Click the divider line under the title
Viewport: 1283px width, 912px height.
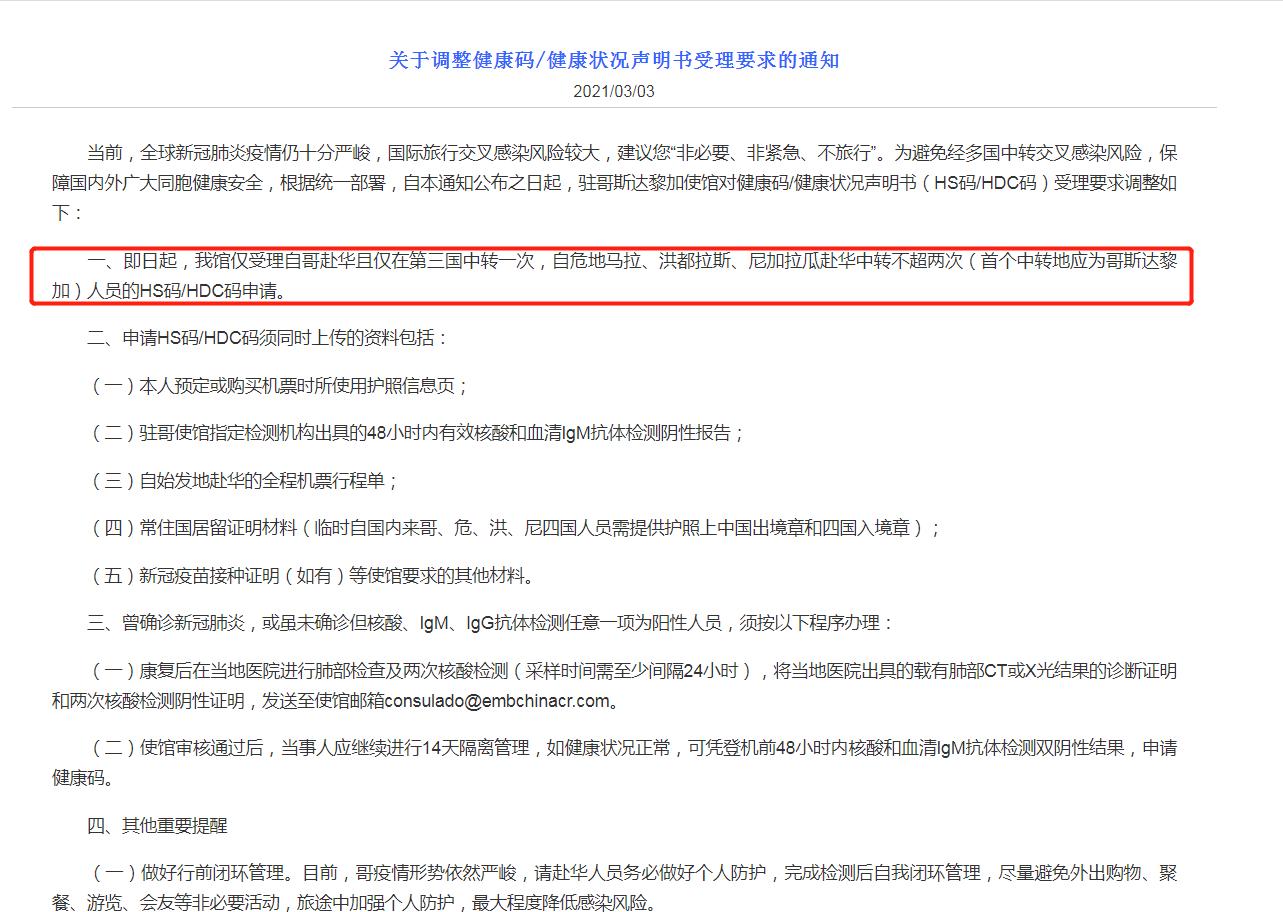pos(640,110)
